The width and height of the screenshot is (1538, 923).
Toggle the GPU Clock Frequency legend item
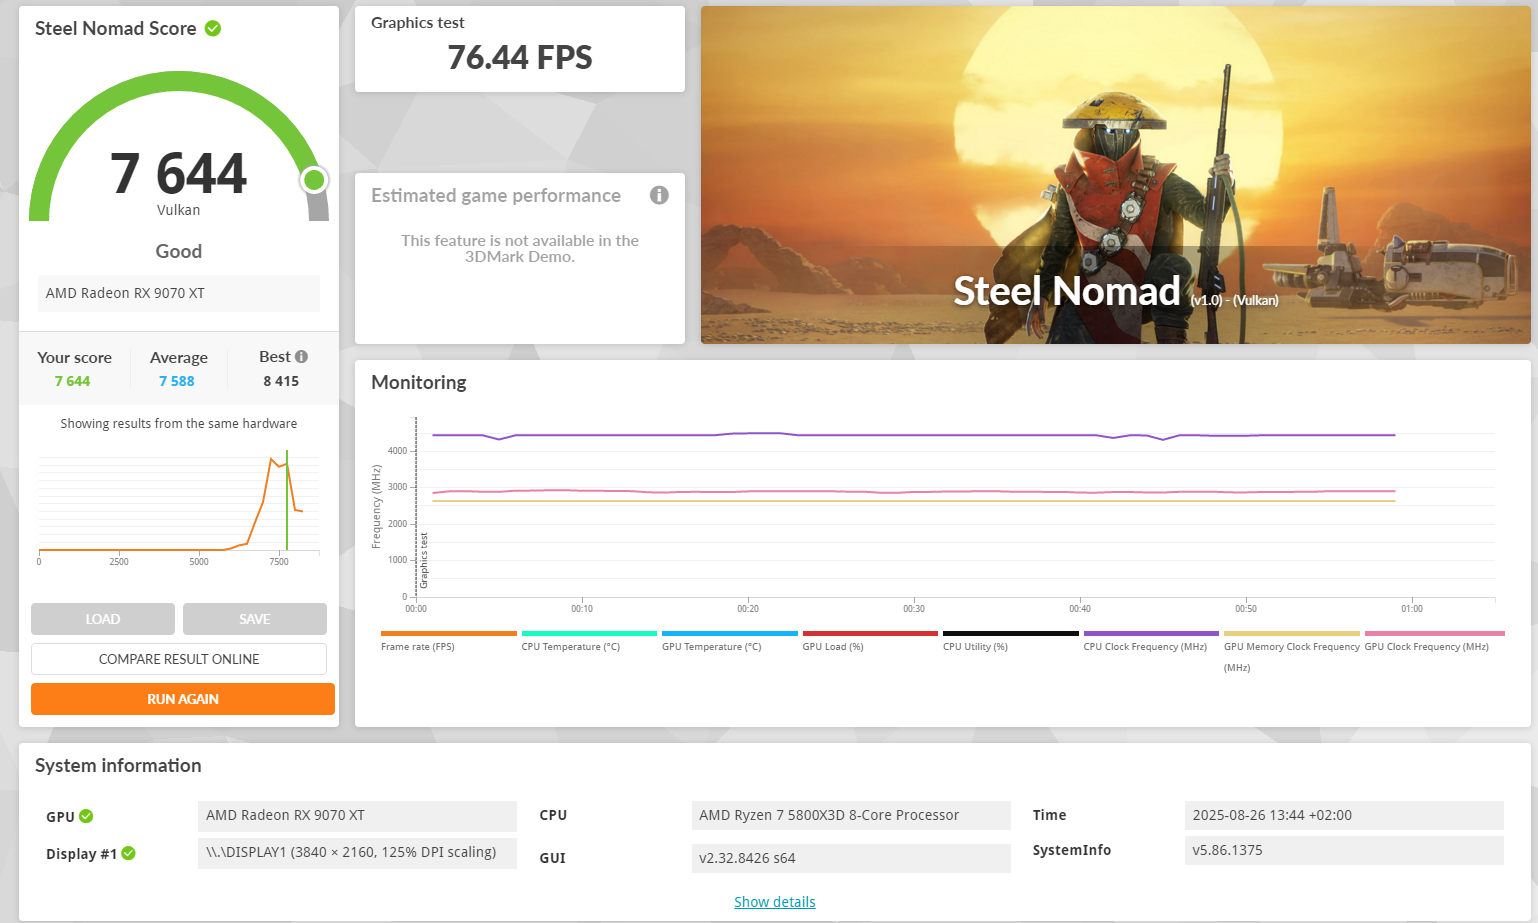(1434, 640)
